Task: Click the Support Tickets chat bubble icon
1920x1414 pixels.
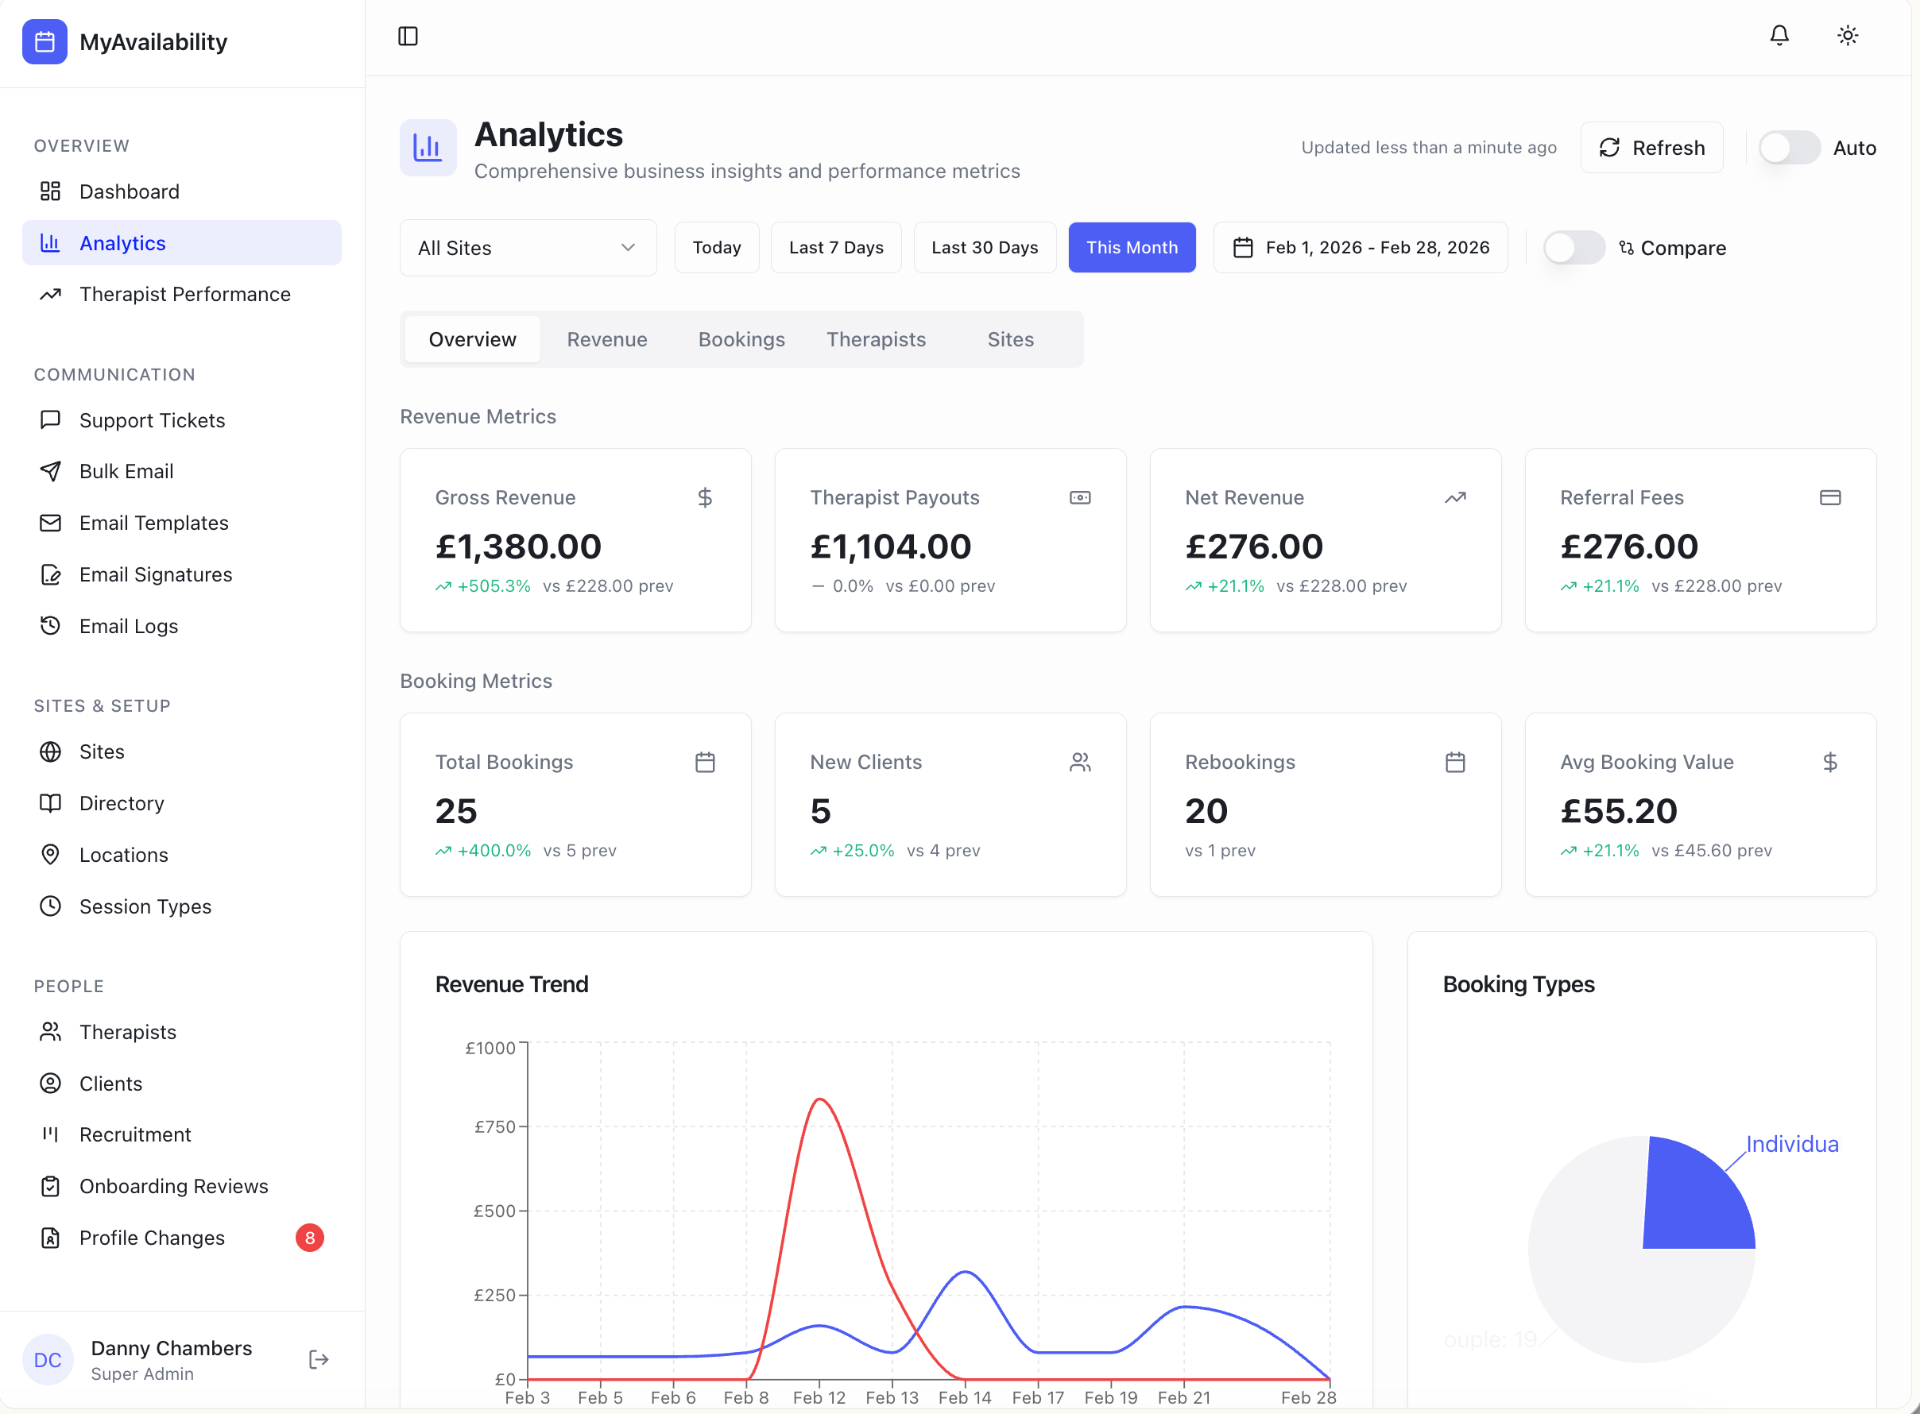Action: (x=50, y=420)
